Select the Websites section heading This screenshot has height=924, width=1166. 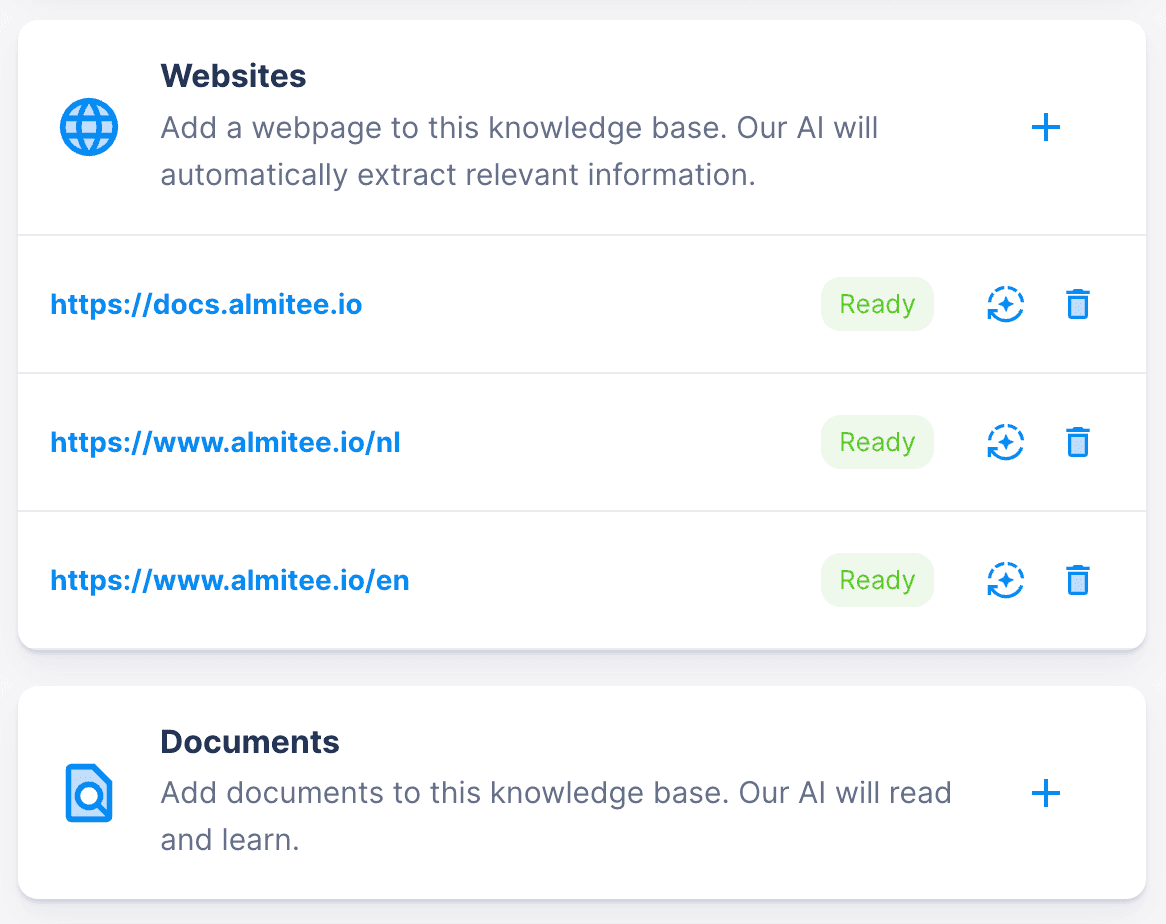(233, 75)
